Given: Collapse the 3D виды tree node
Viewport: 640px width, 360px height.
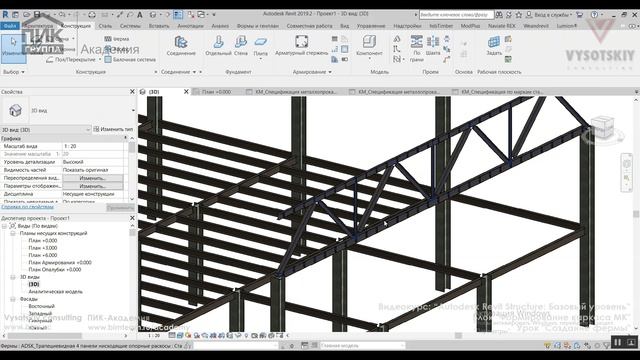Looking at the screenshot, I should [13, 277].
